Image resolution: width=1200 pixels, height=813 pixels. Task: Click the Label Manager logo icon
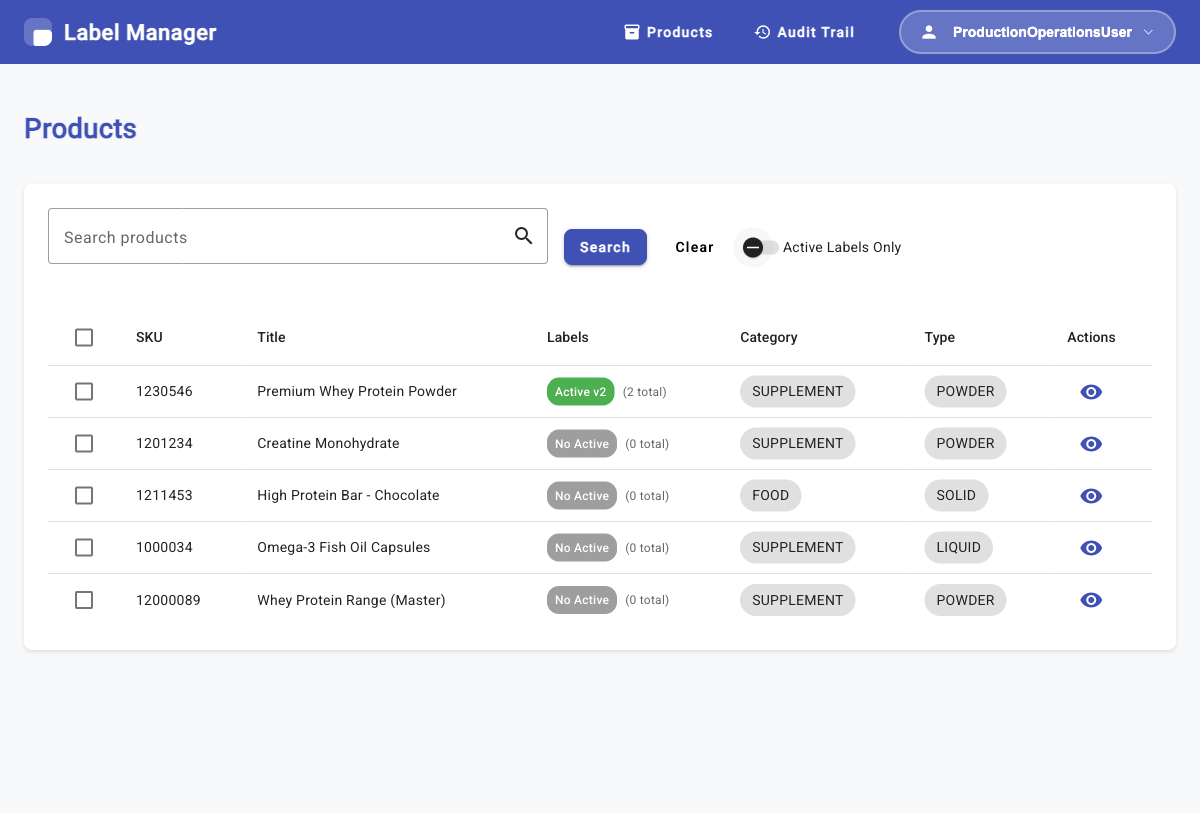pos(39,32)
